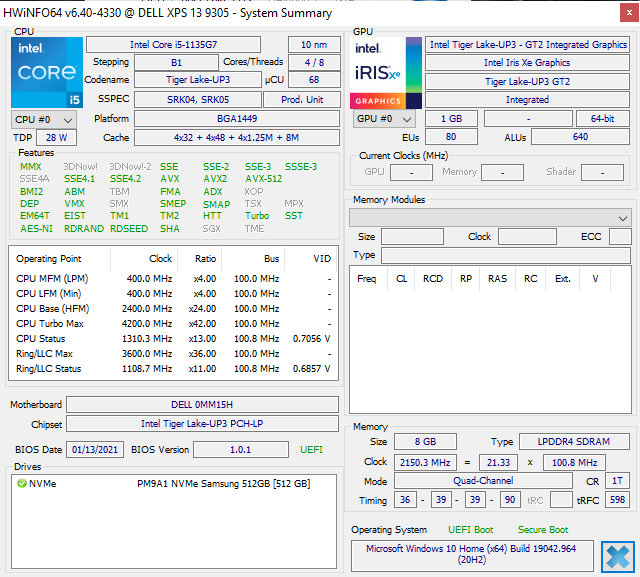
Task: Click the Microsoft Windows 10 Home OS field
Action: 473,555
